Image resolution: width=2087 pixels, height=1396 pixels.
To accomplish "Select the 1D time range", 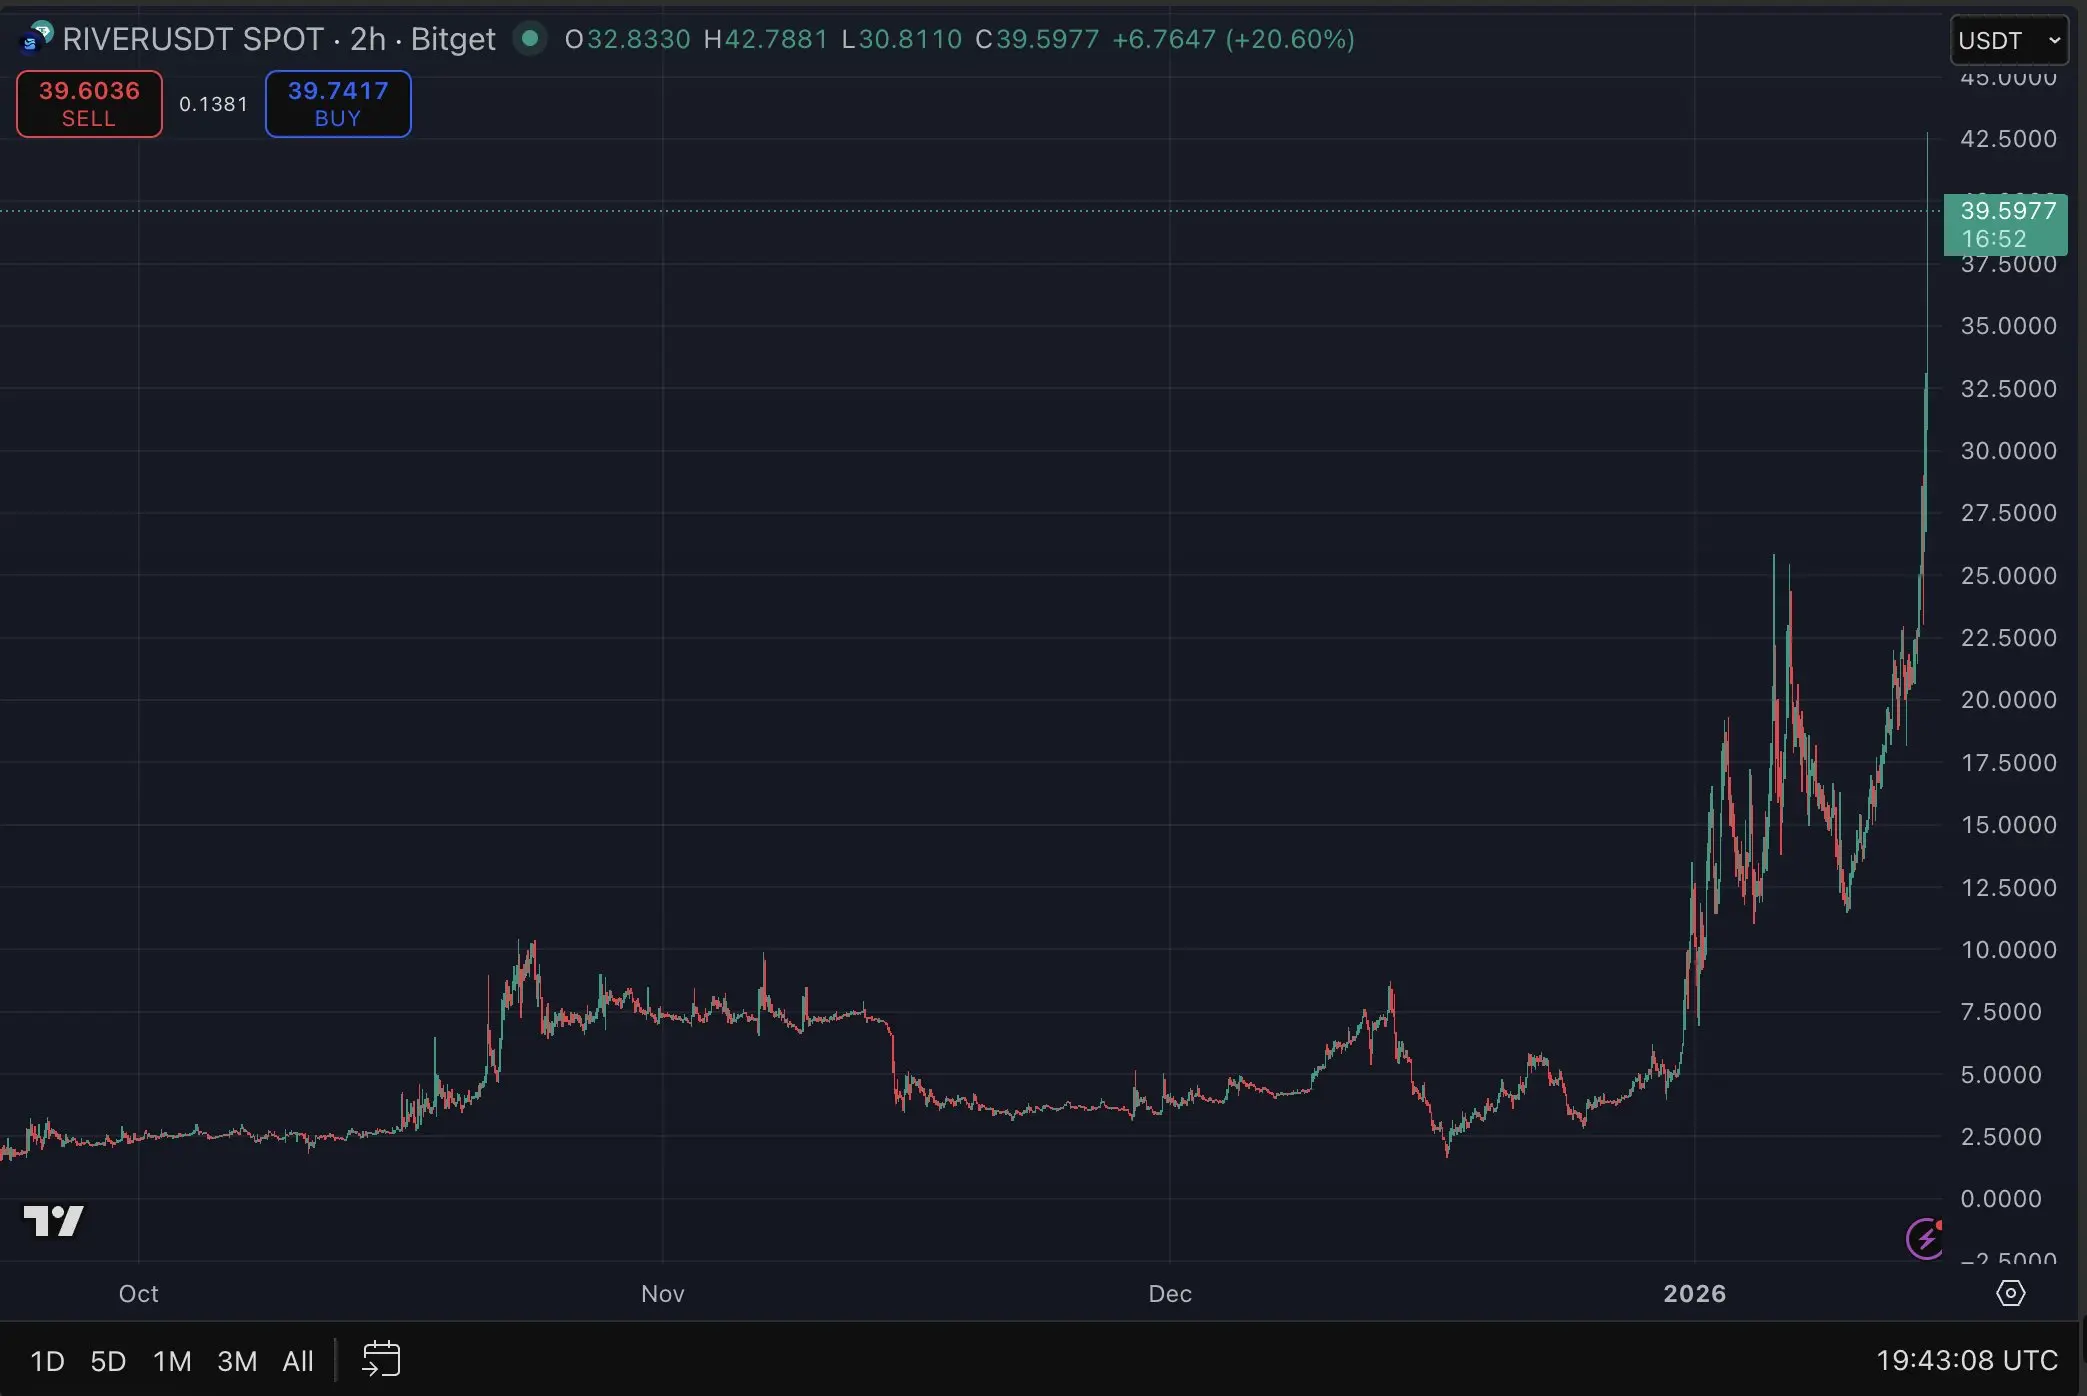I will coord(47,1361).
